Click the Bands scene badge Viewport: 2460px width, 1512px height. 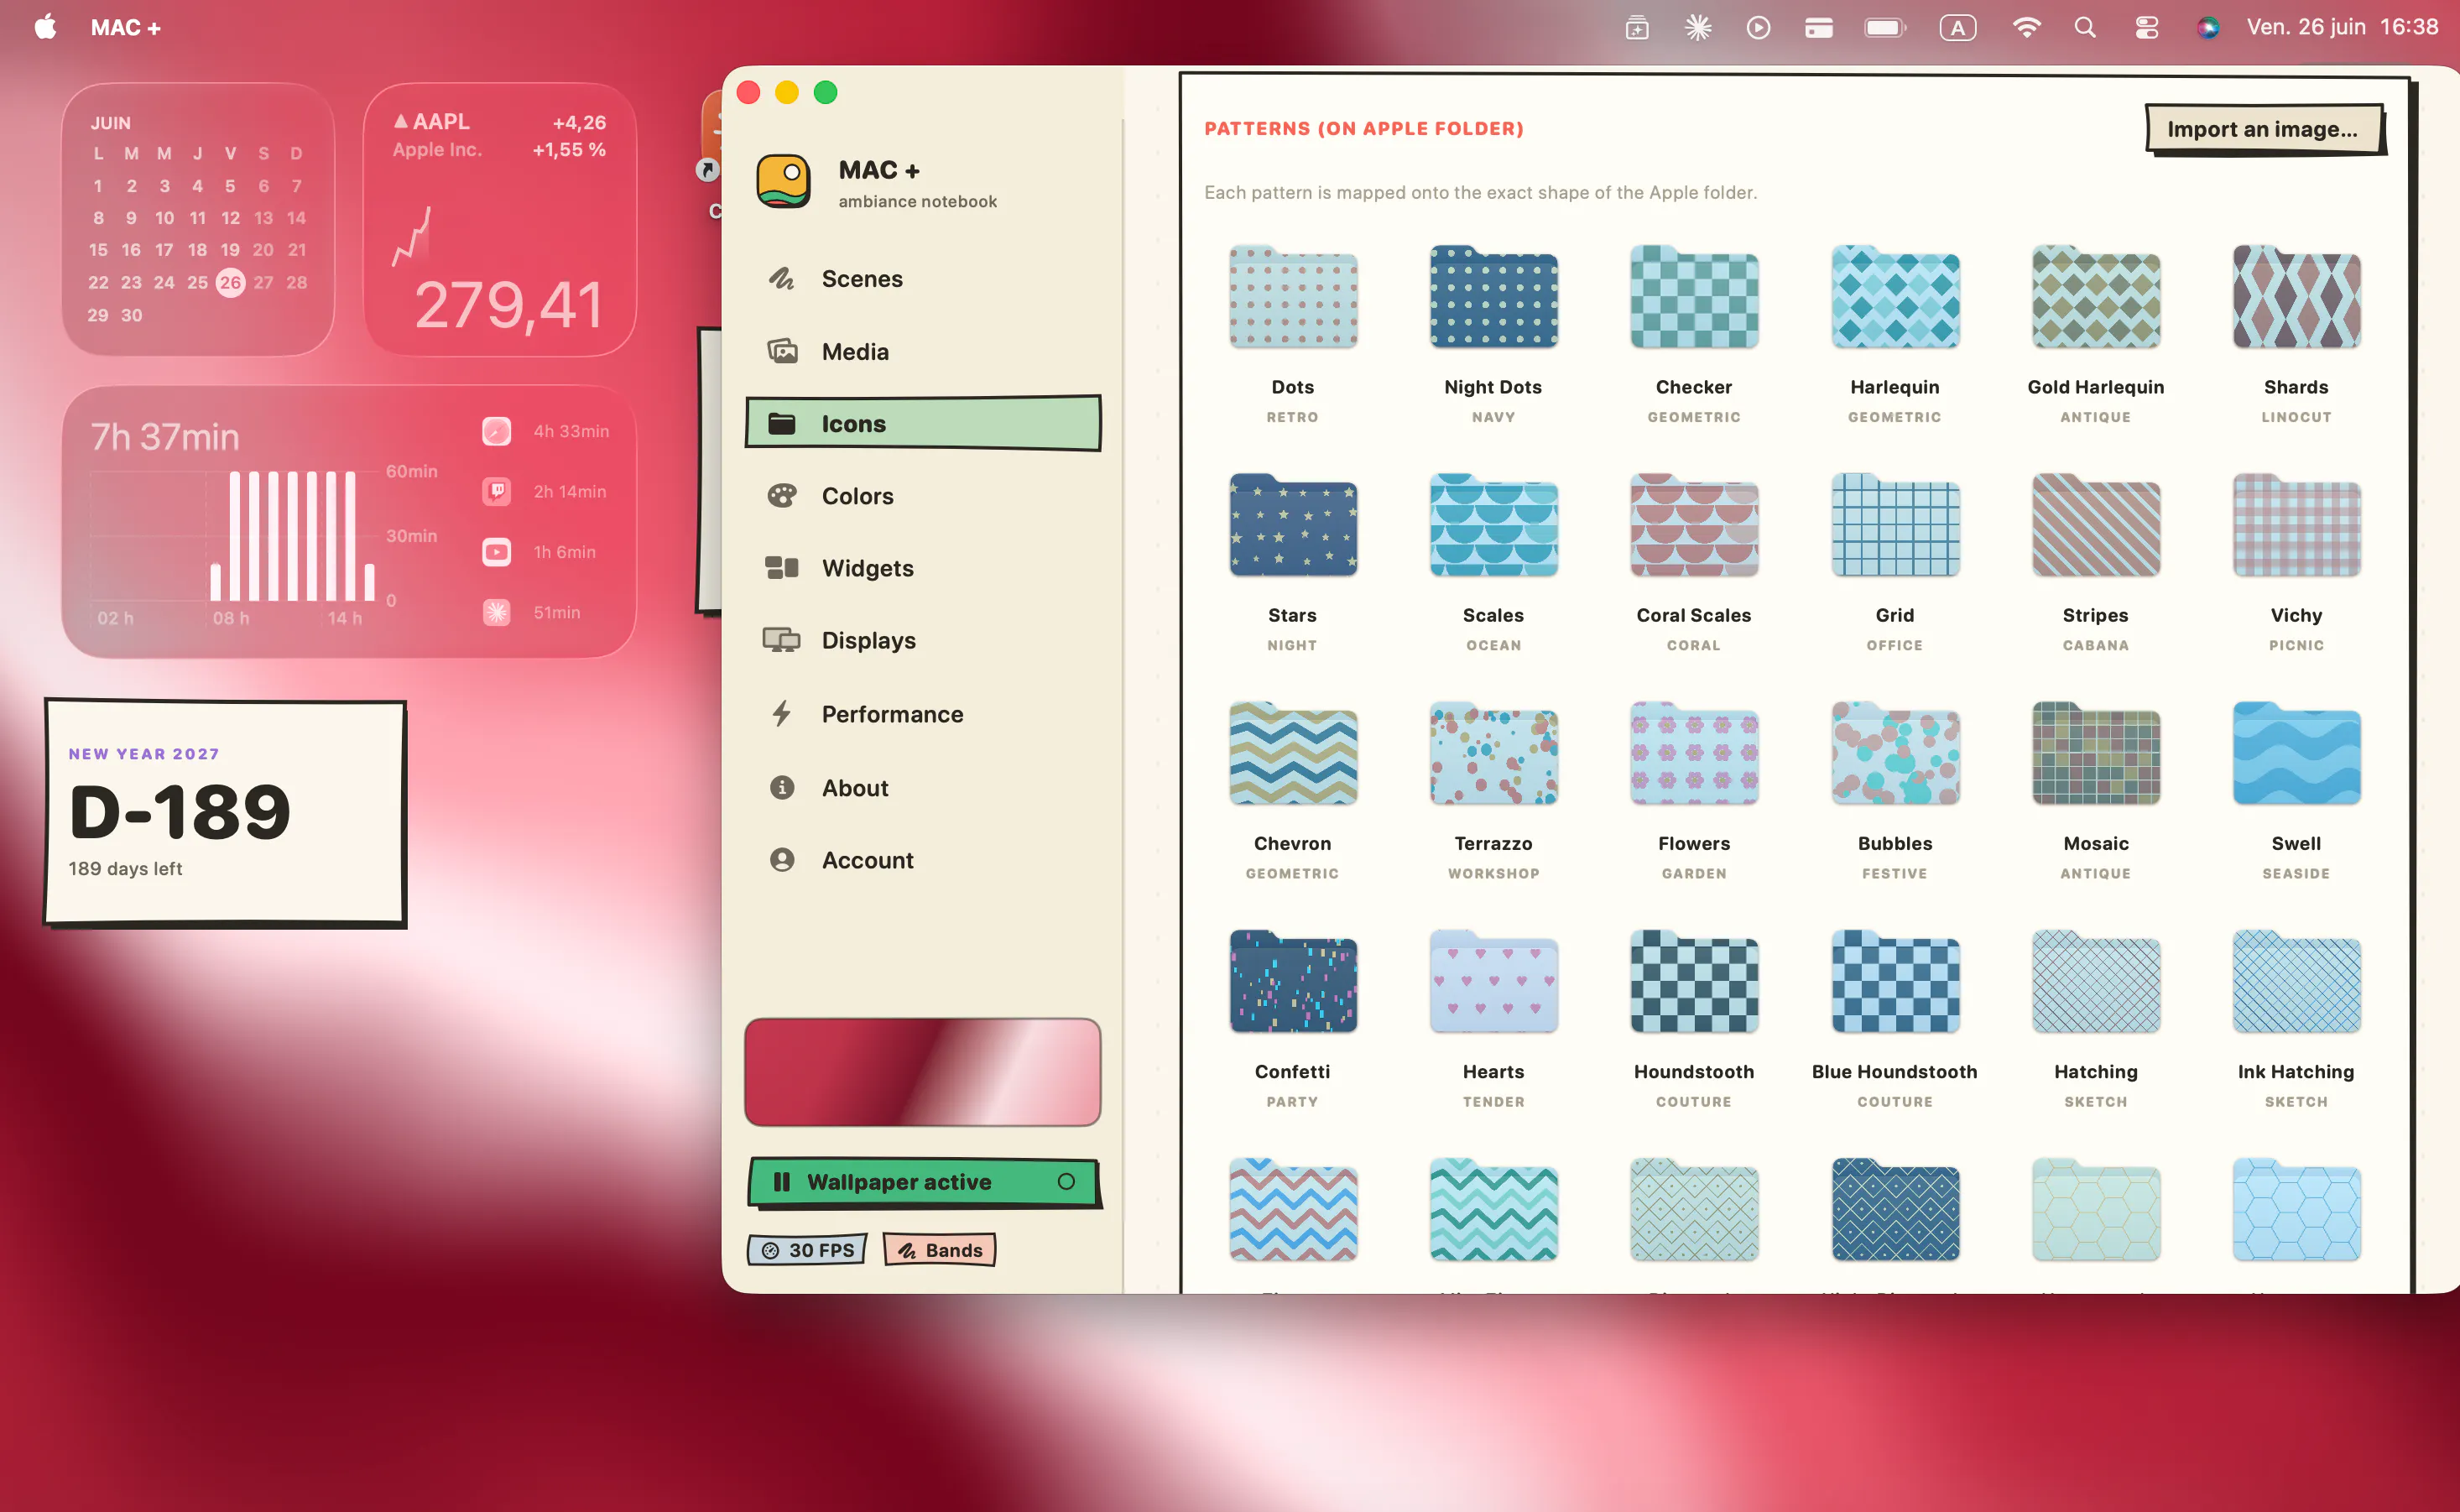940,1250
